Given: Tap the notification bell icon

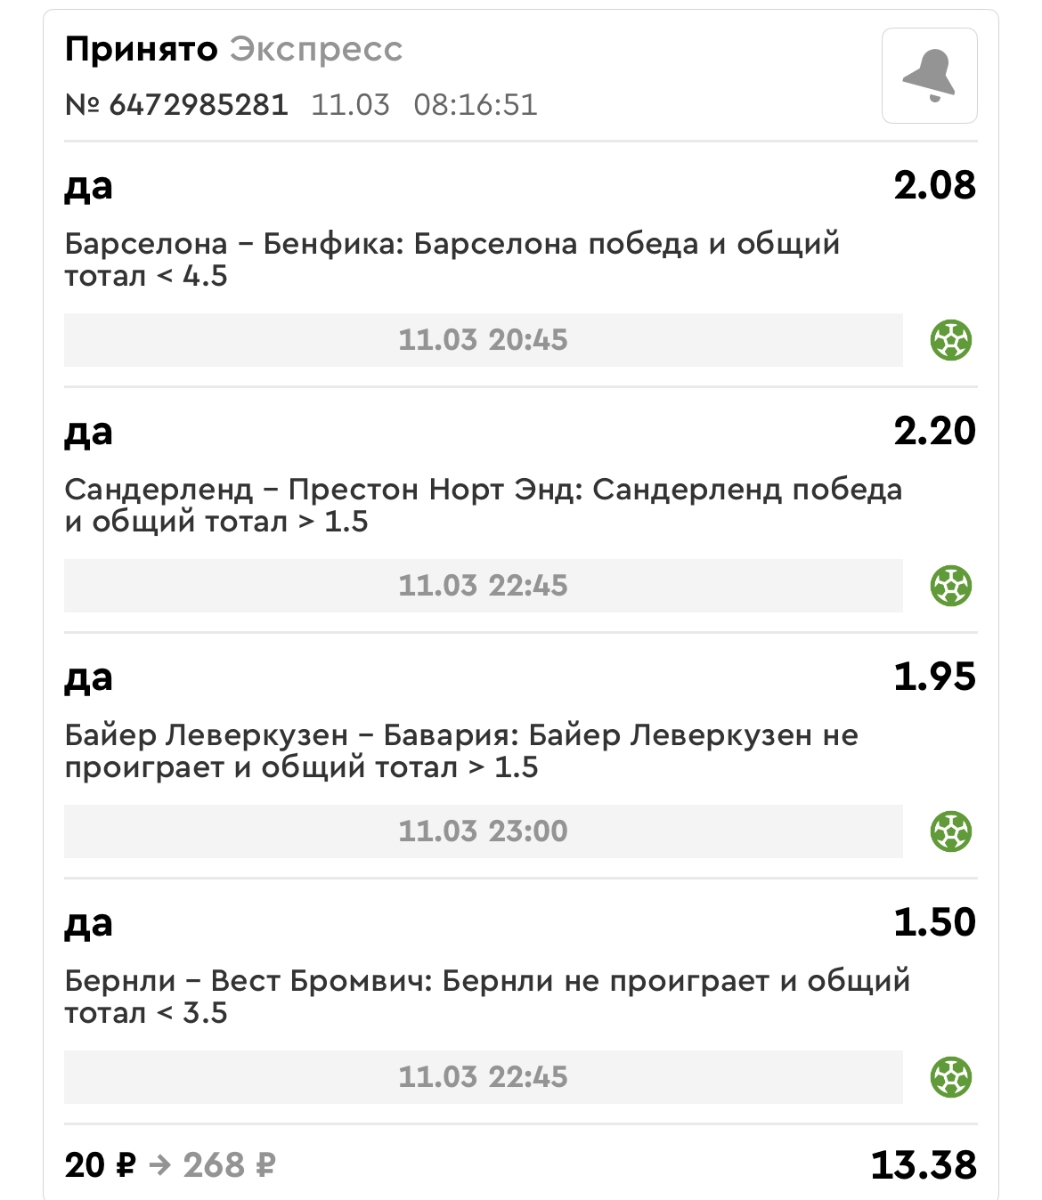Looking at the screenshot, I should click(x=929, y=76).
